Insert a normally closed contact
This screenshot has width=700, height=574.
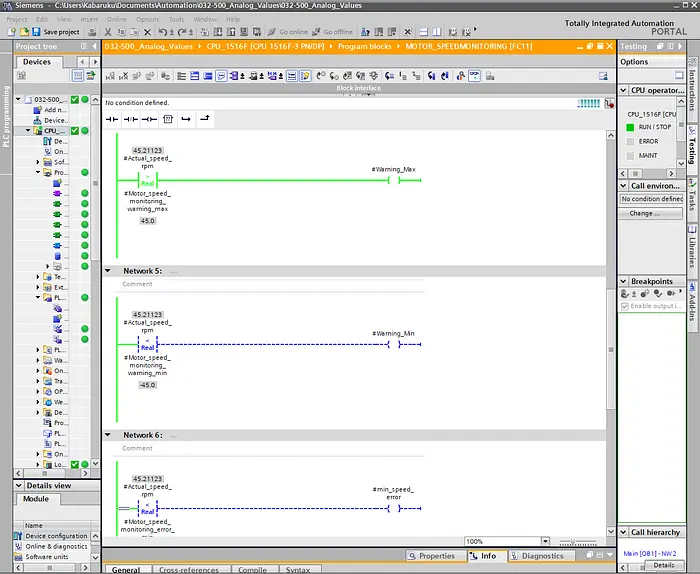[130, 119]
